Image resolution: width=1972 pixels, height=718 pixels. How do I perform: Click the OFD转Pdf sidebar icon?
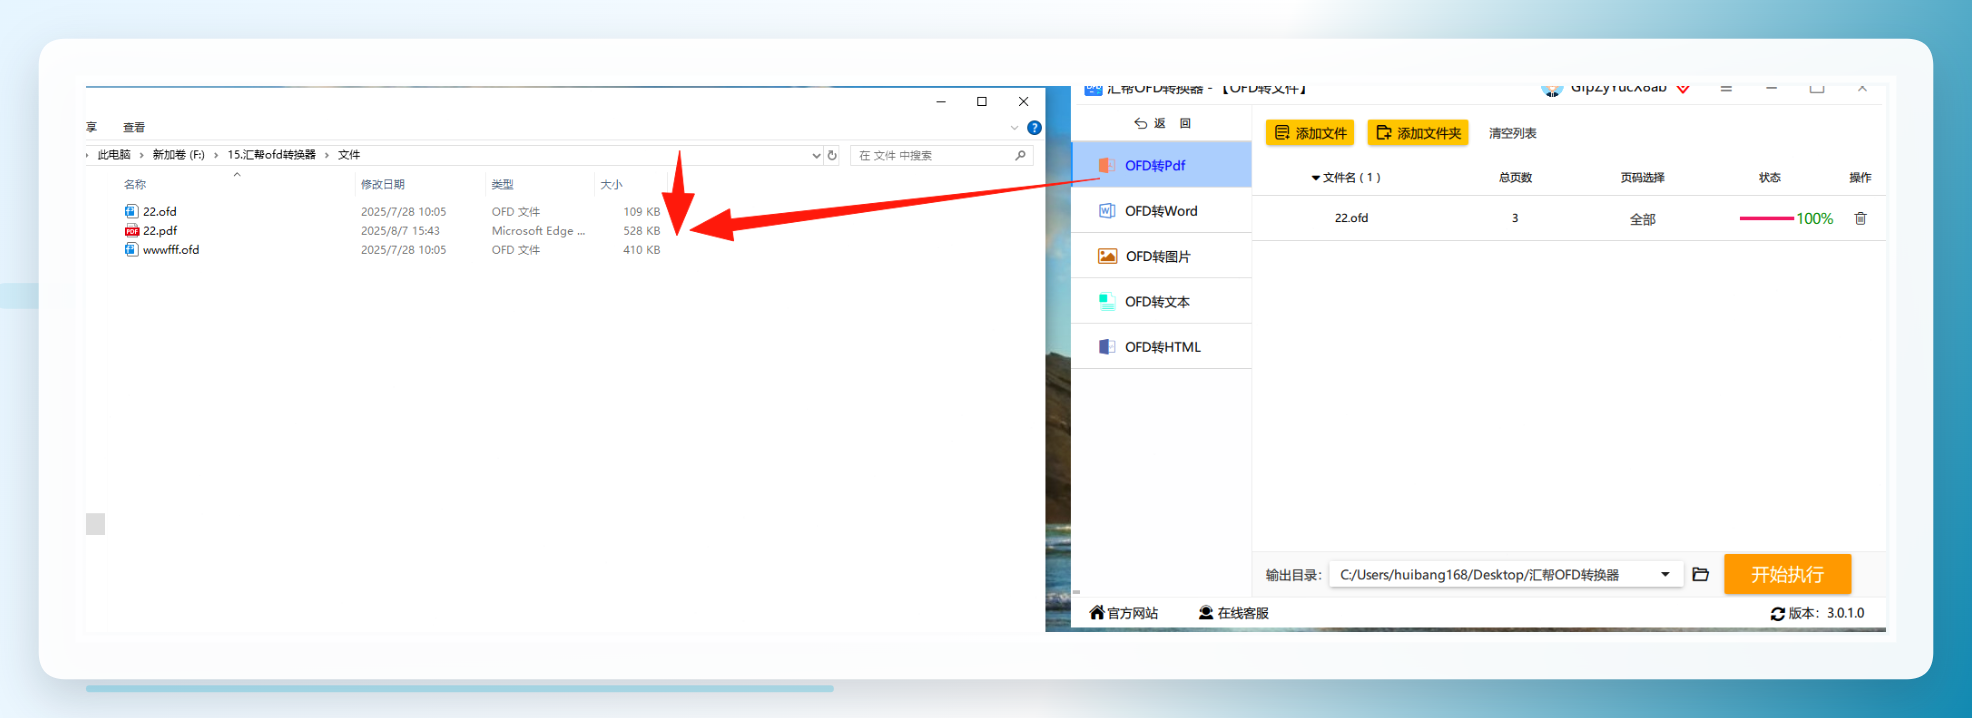point(1106,165)
